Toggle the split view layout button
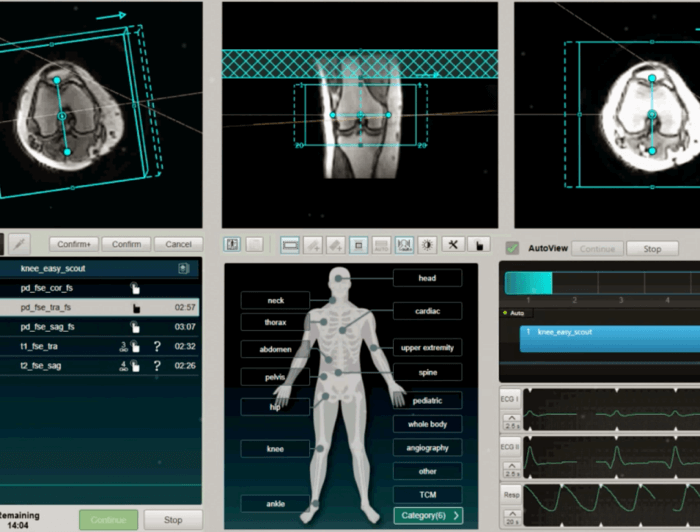700x532 pixels. click(x=232, y=244)
